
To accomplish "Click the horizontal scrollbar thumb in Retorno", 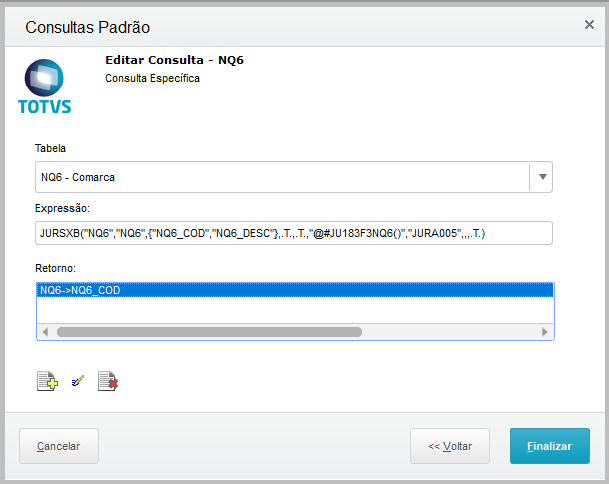I will pyautogui.click(x=208, y=331).
